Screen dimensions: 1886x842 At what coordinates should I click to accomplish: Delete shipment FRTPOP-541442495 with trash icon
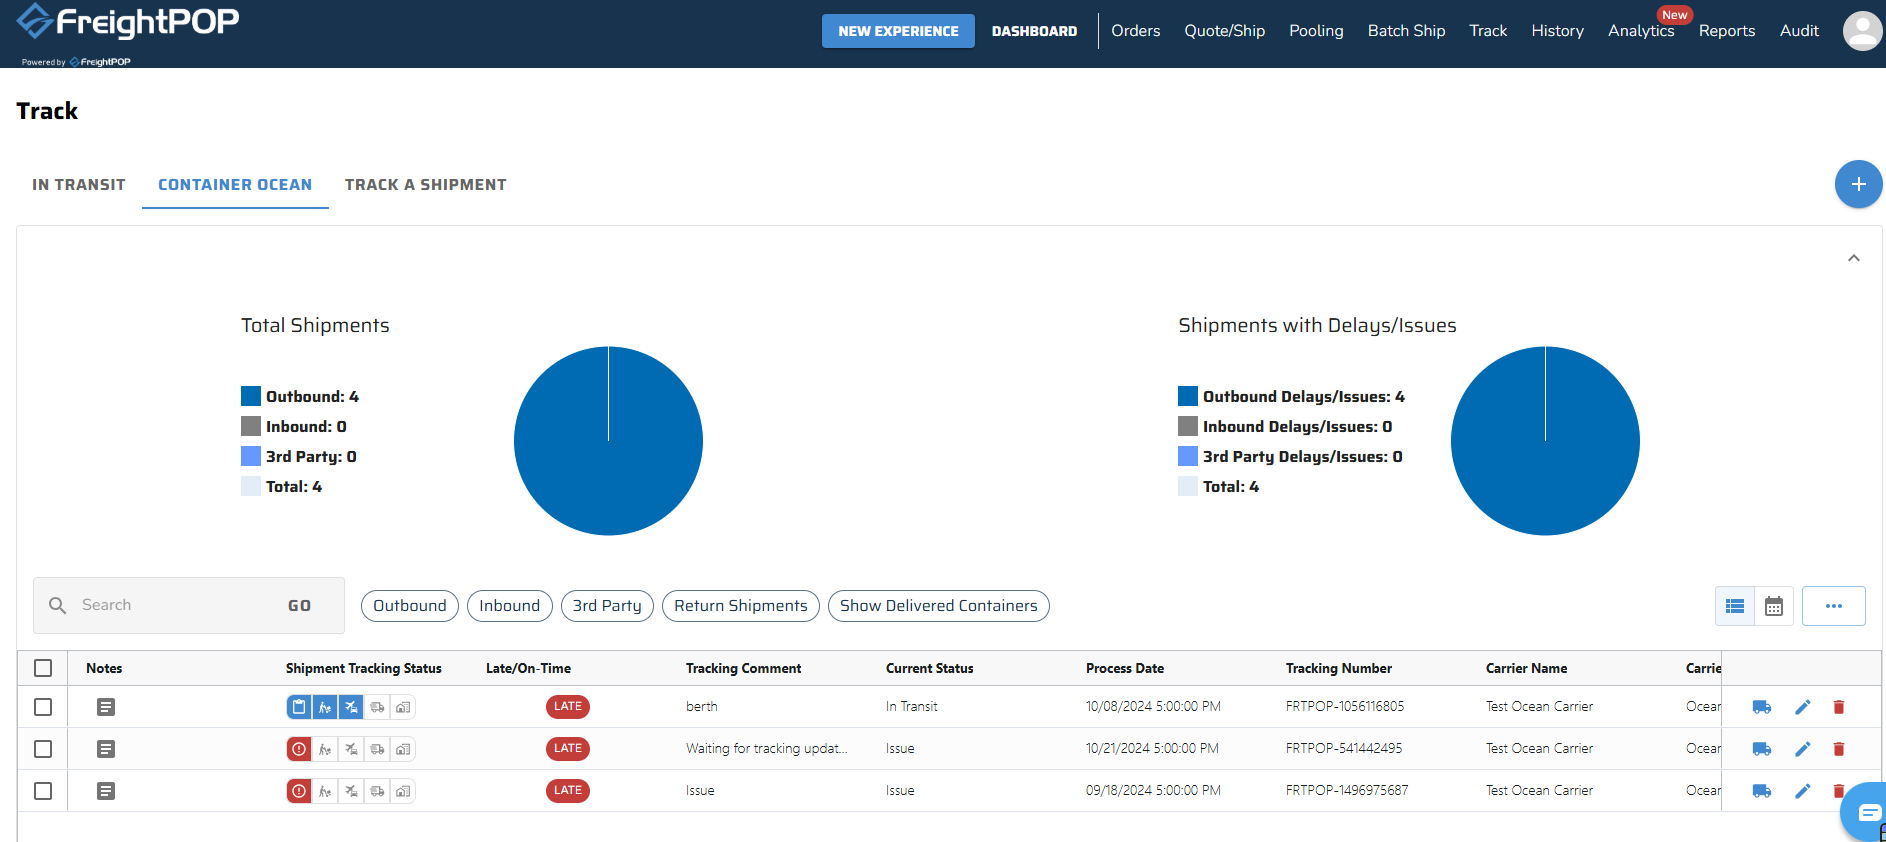1838,749
